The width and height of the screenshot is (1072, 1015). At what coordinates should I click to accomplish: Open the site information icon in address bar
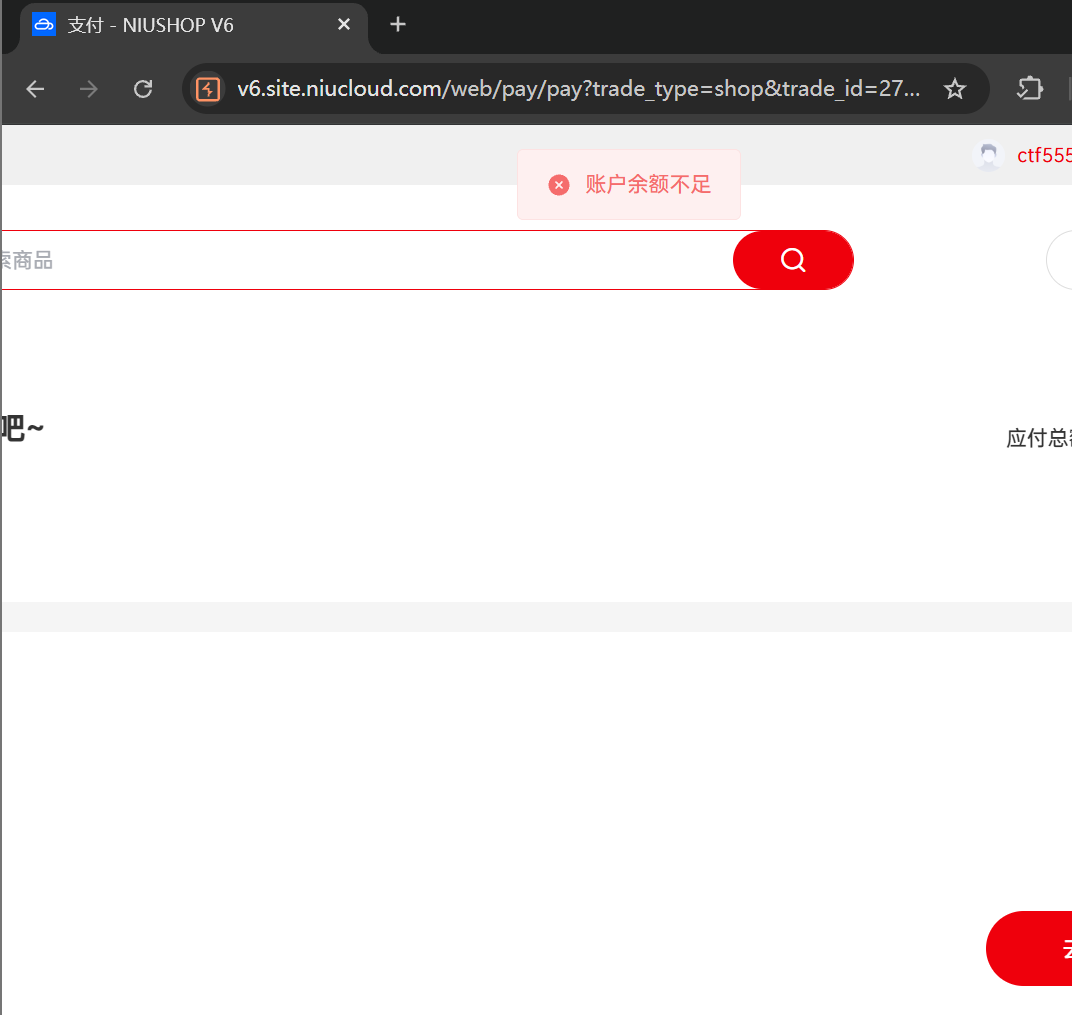(x=208, y=89)
